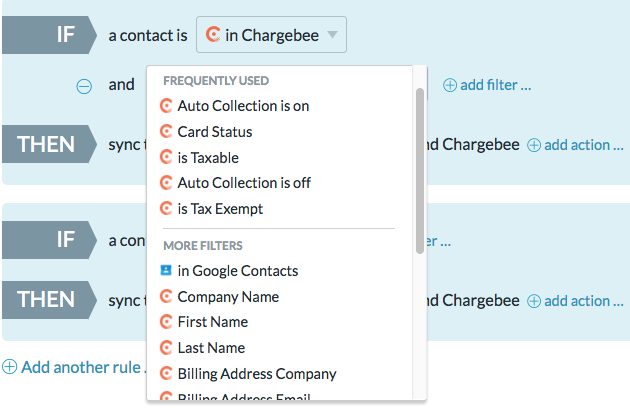
Task: Select 'in Google Contacts' filter
Action: (238, 271)
